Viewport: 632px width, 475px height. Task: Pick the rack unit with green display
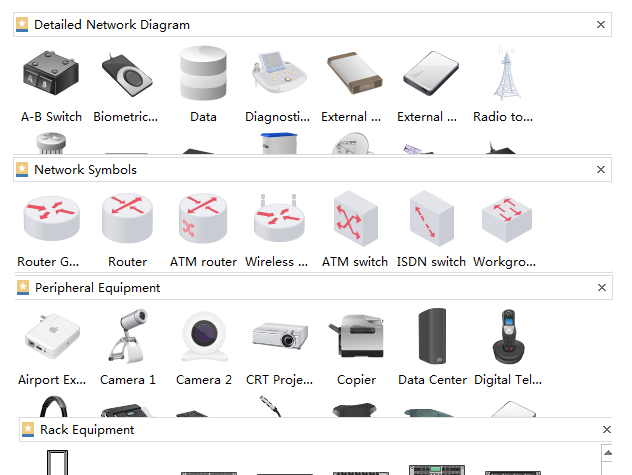[437, 470]
